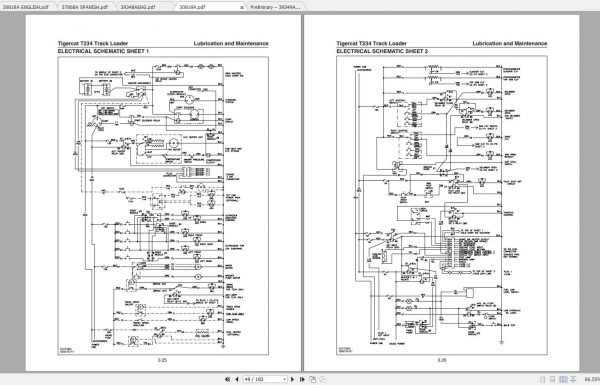Switch to continuous facing view
The height and width of the screenshot is (385, 600).
click(573, 380)
